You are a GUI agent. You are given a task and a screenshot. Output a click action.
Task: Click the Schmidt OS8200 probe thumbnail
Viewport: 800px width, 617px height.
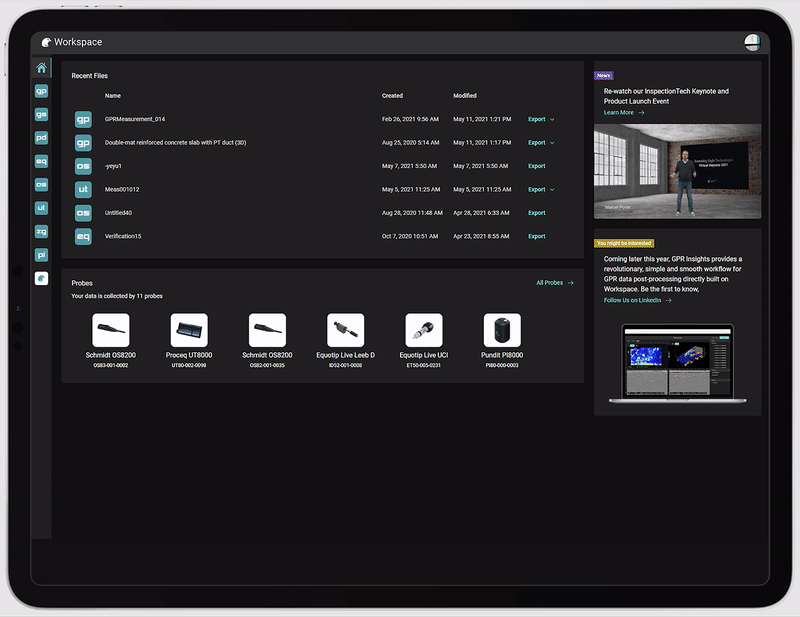111,327
